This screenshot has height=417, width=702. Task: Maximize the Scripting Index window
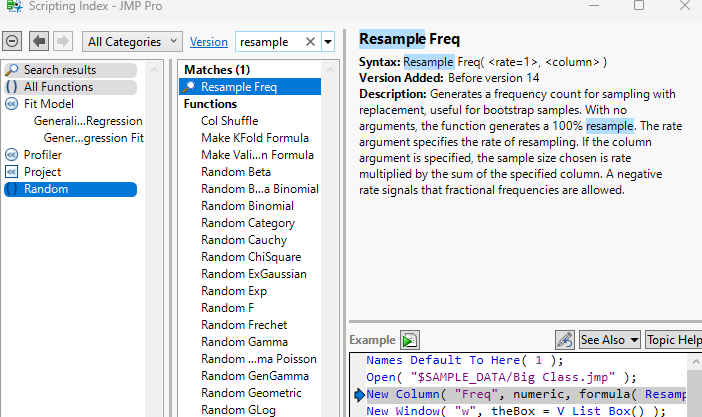click(x=639, y=6)
